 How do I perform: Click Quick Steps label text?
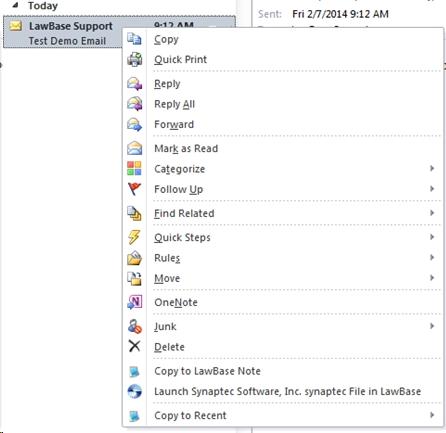pos(182,238)
